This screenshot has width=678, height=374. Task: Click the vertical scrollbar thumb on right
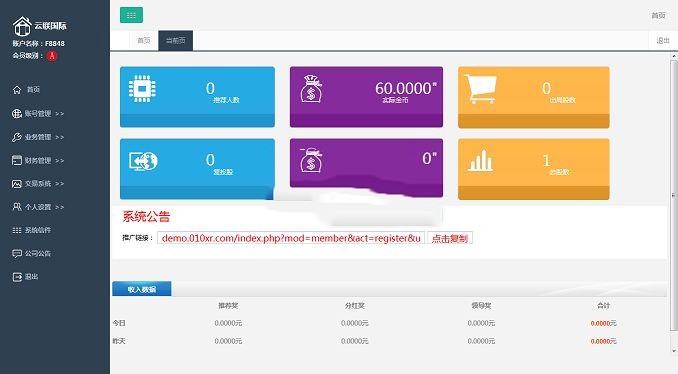674,195
